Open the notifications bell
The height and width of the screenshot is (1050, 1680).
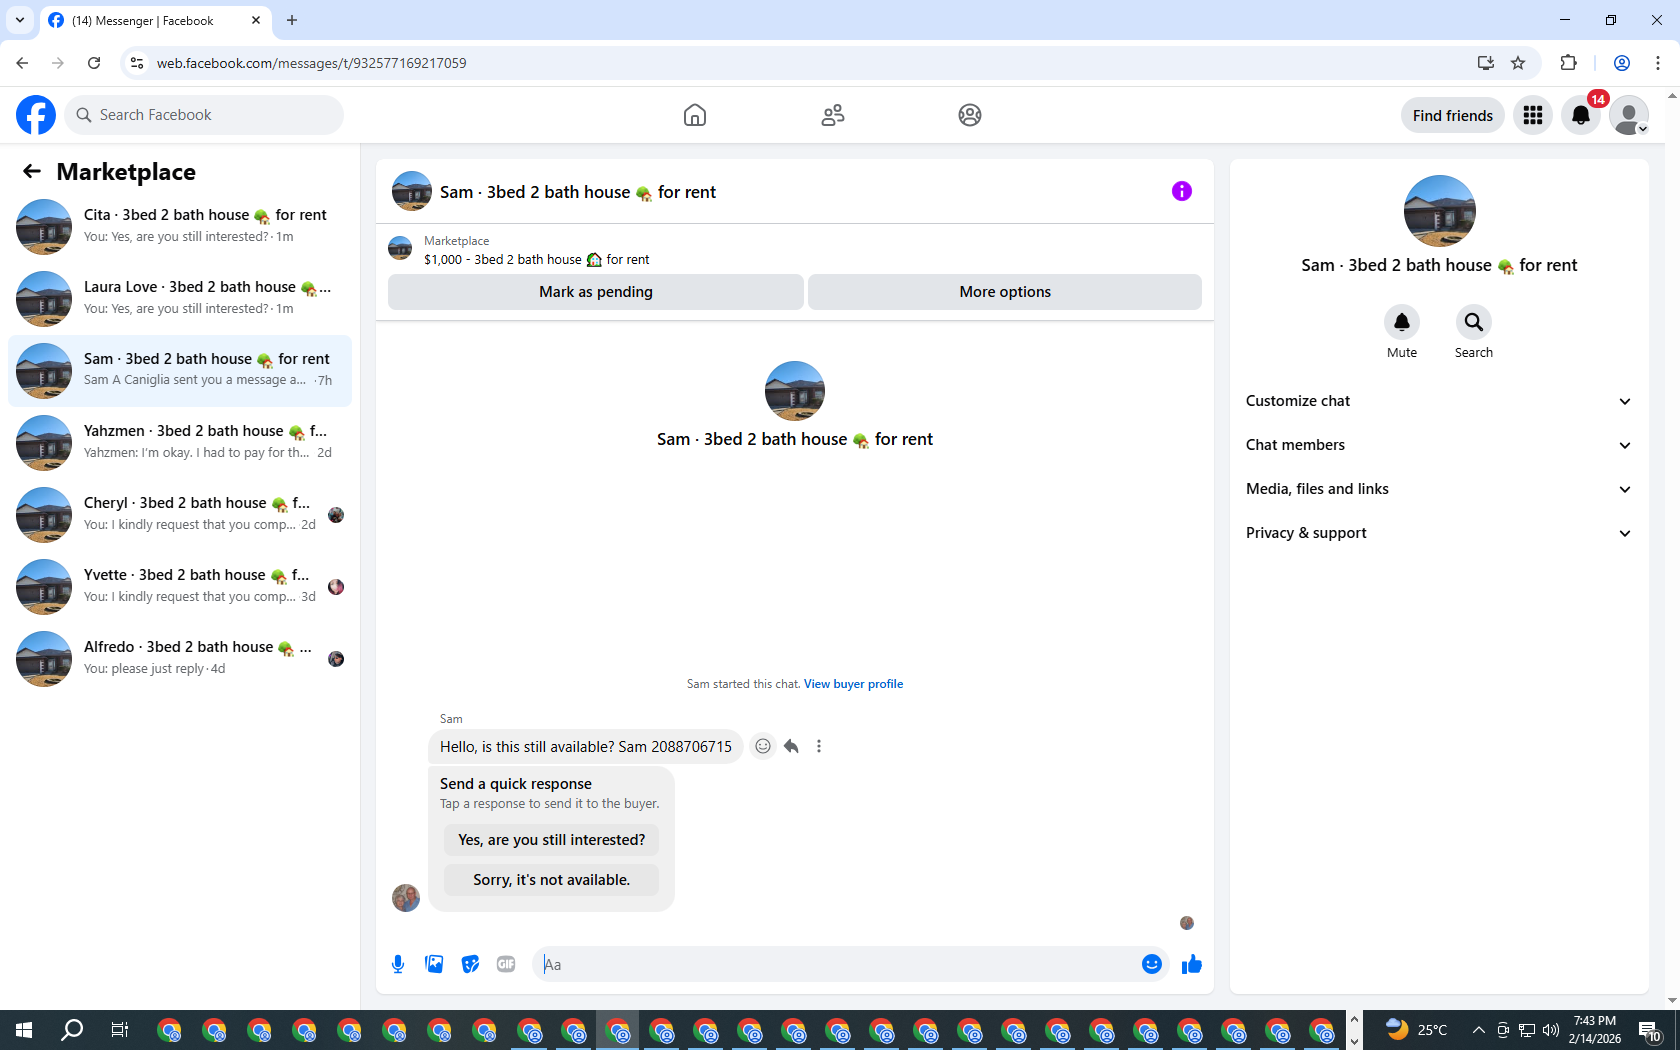click(1581, 115)
